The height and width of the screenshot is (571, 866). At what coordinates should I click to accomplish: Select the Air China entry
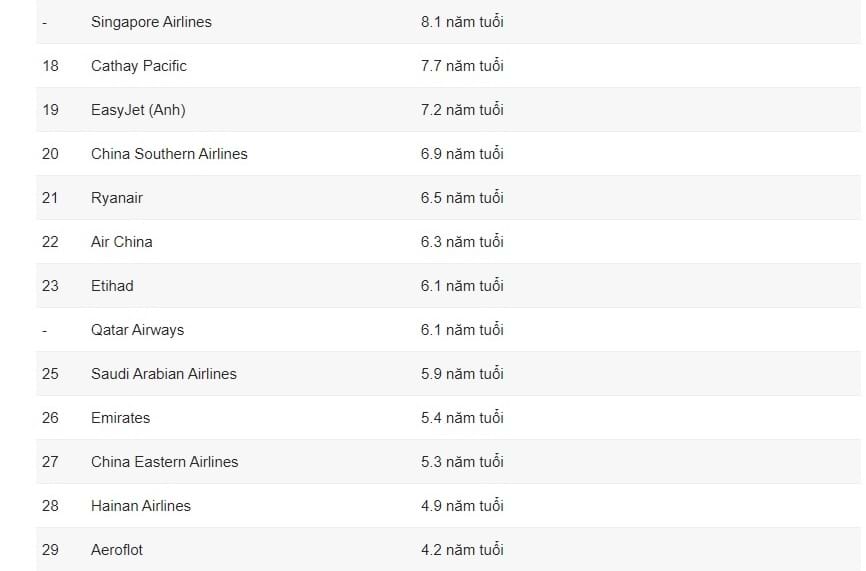click(x=122, y=242)
